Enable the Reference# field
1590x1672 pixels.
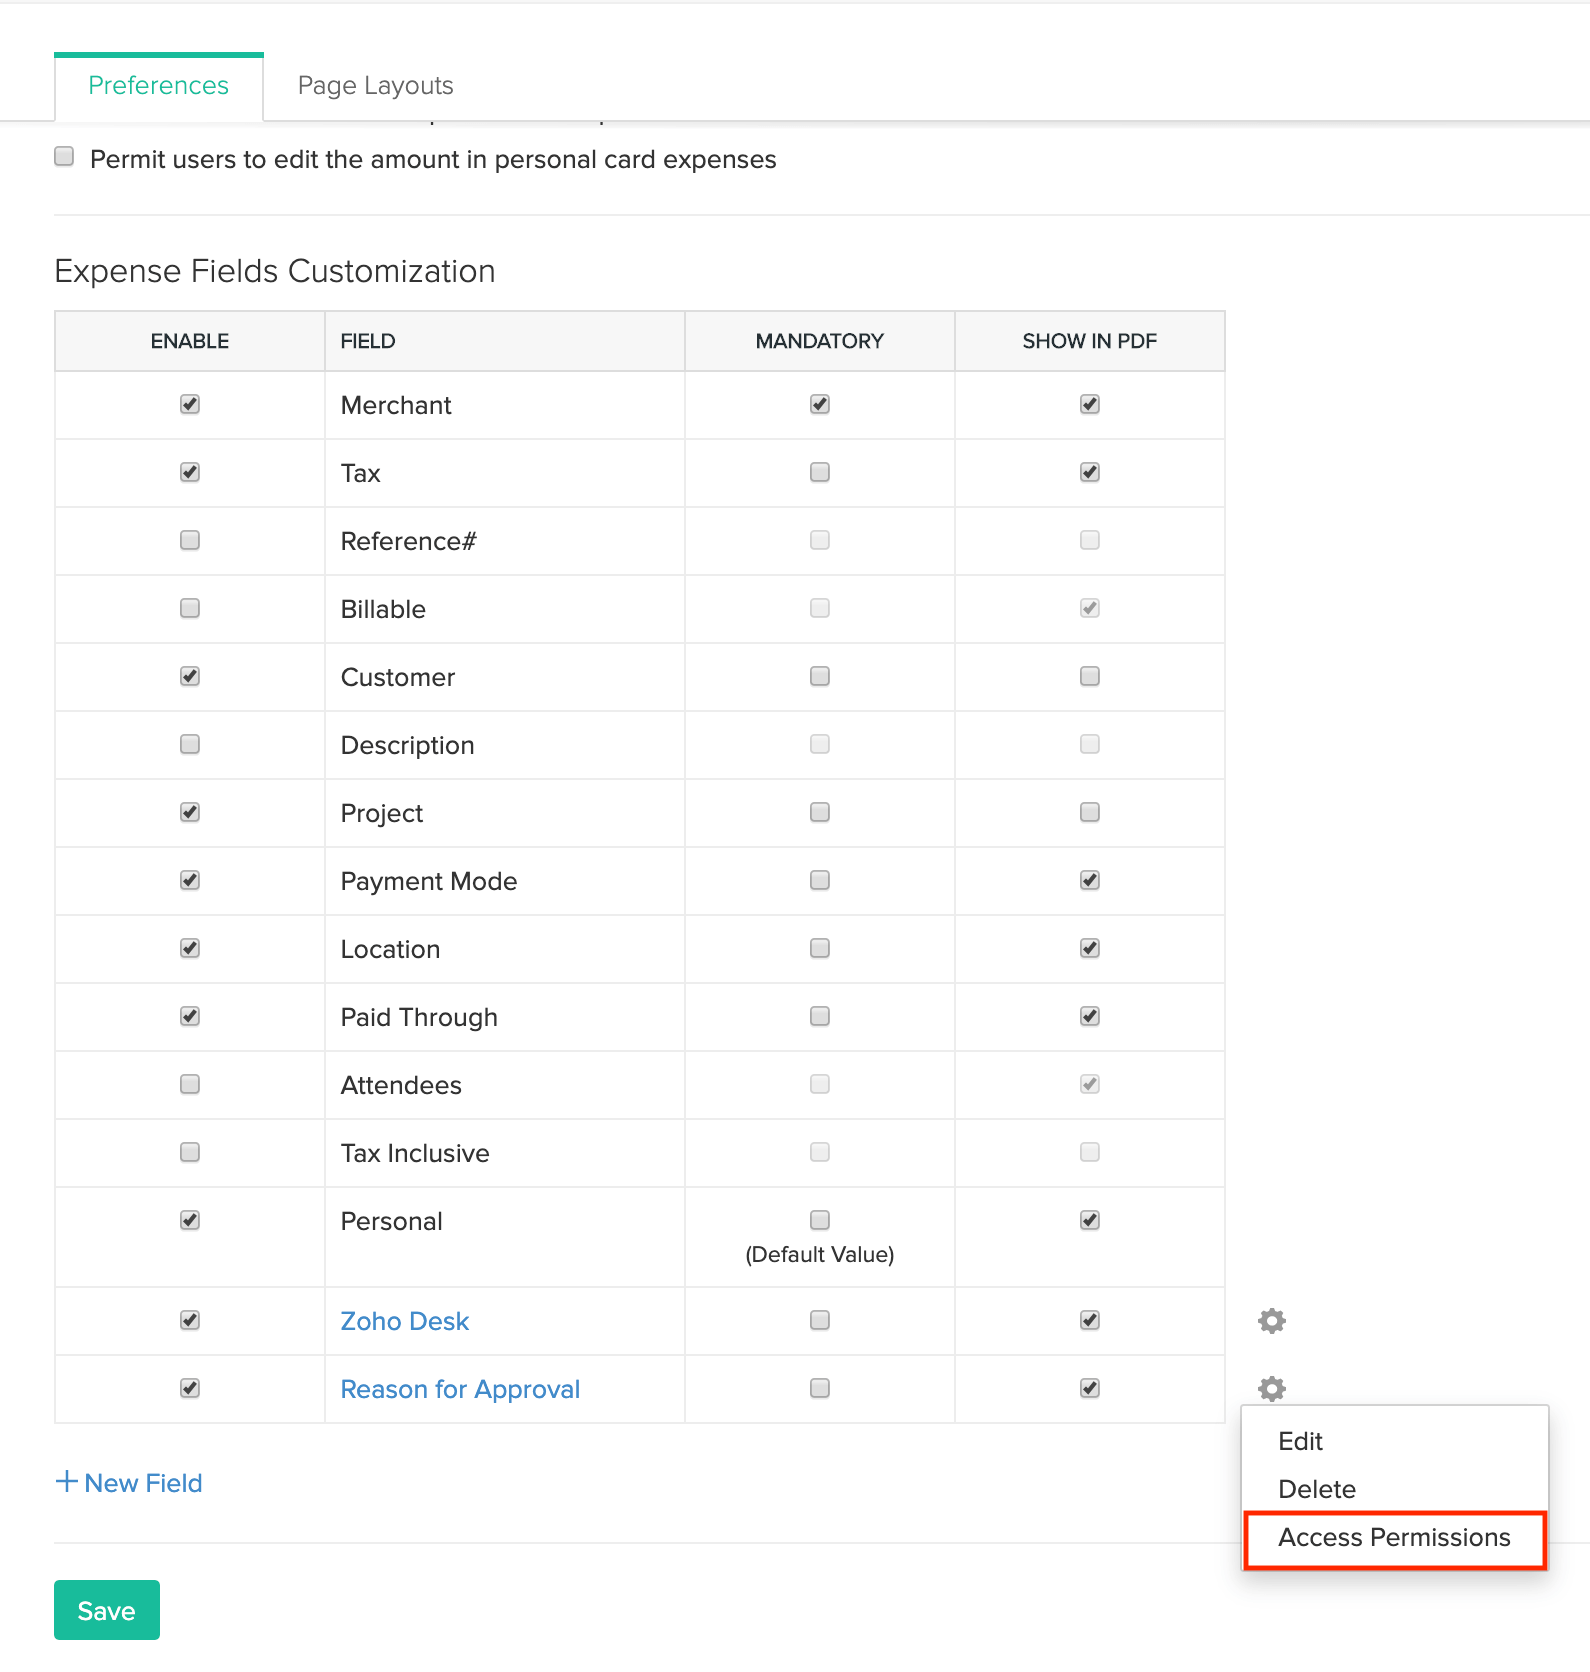coord(190,540)
